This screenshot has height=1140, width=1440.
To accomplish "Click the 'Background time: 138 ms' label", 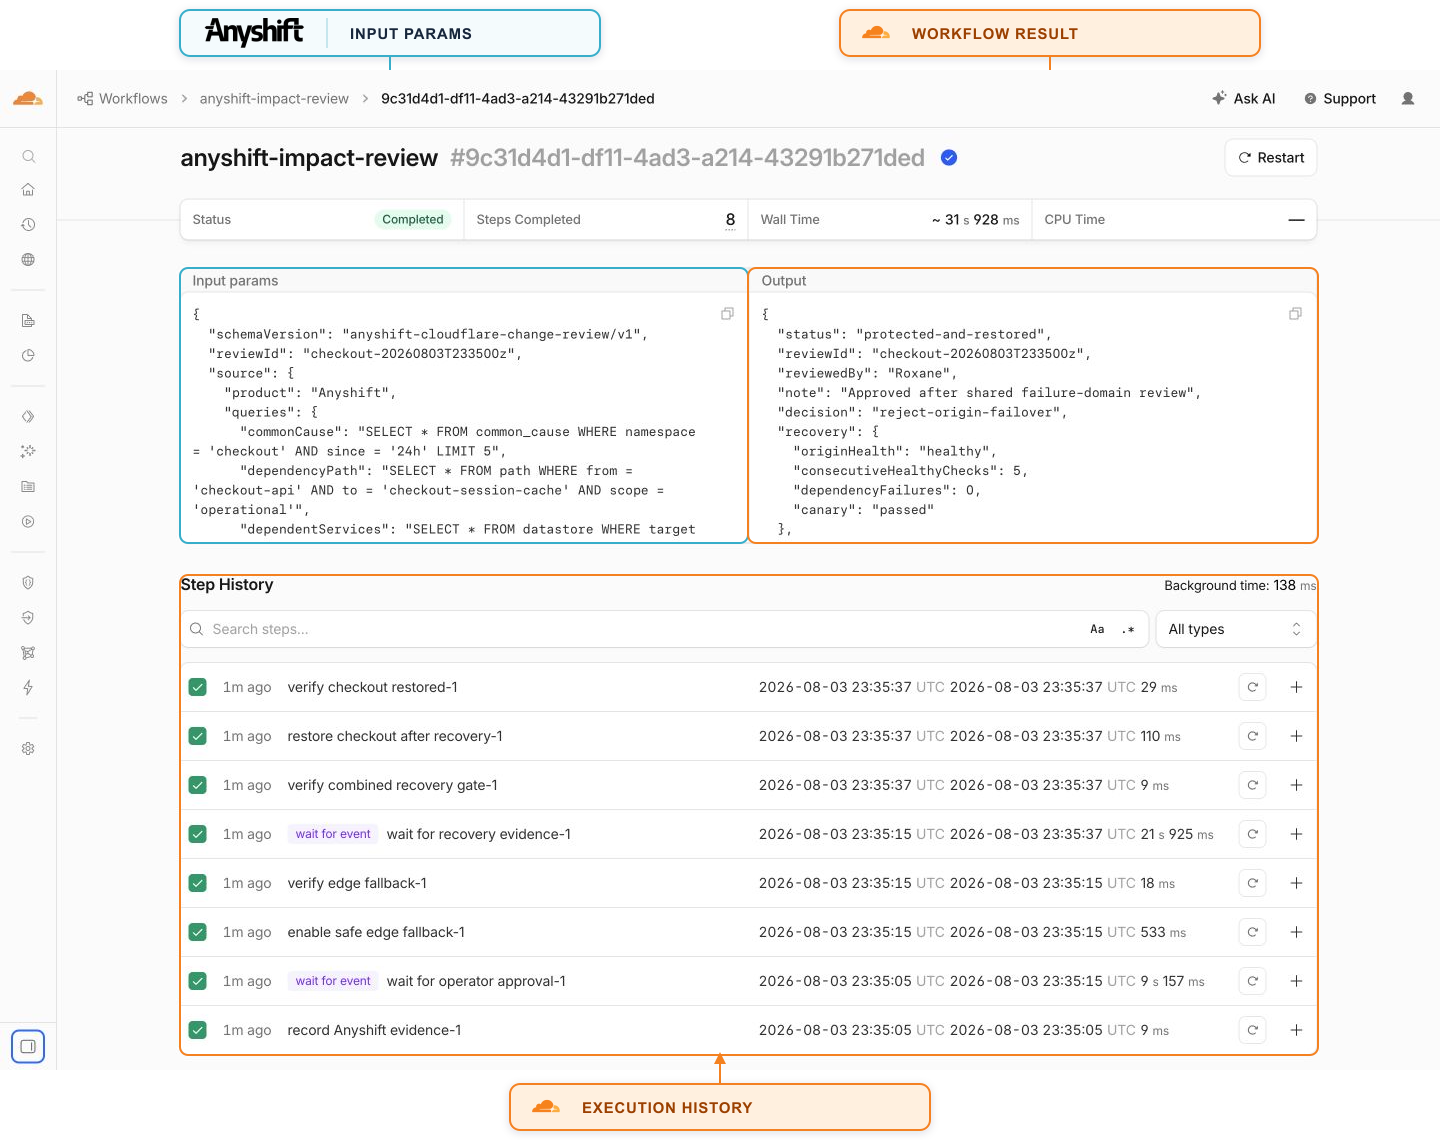I will 1240,585.
